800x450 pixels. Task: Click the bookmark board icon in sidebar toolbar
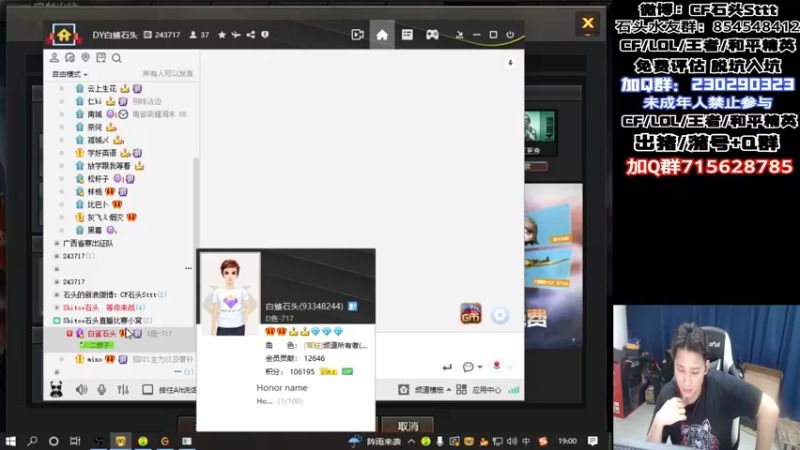(101, 58)
